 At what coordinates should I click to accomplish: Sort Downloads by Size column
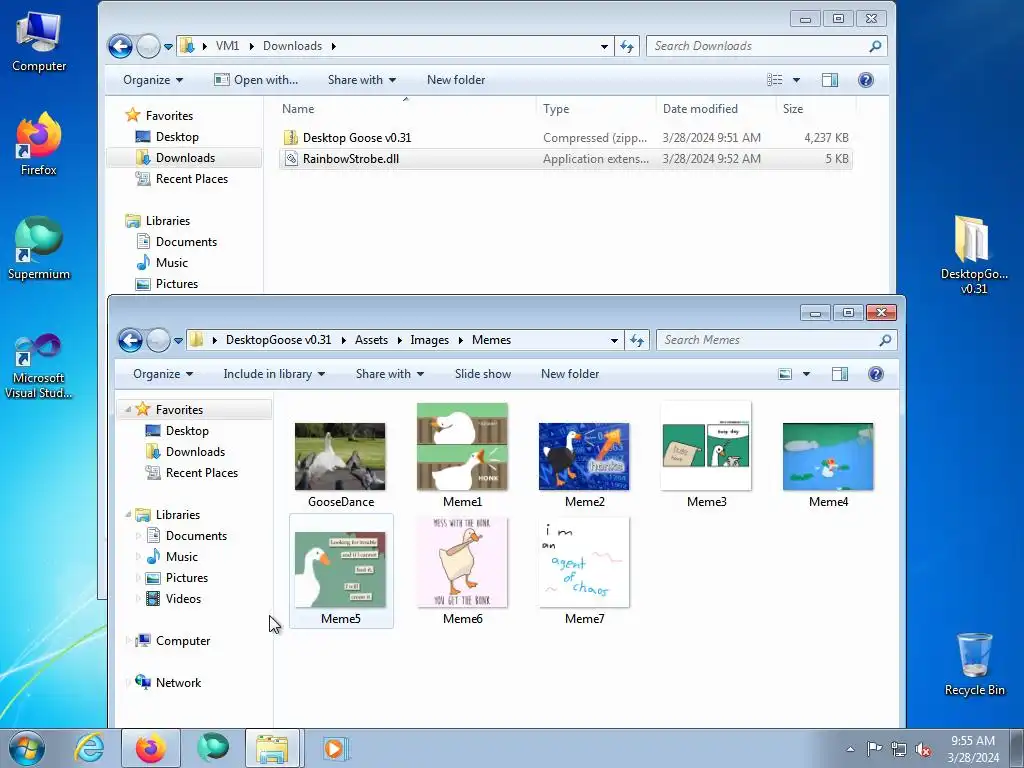[816, 109]
